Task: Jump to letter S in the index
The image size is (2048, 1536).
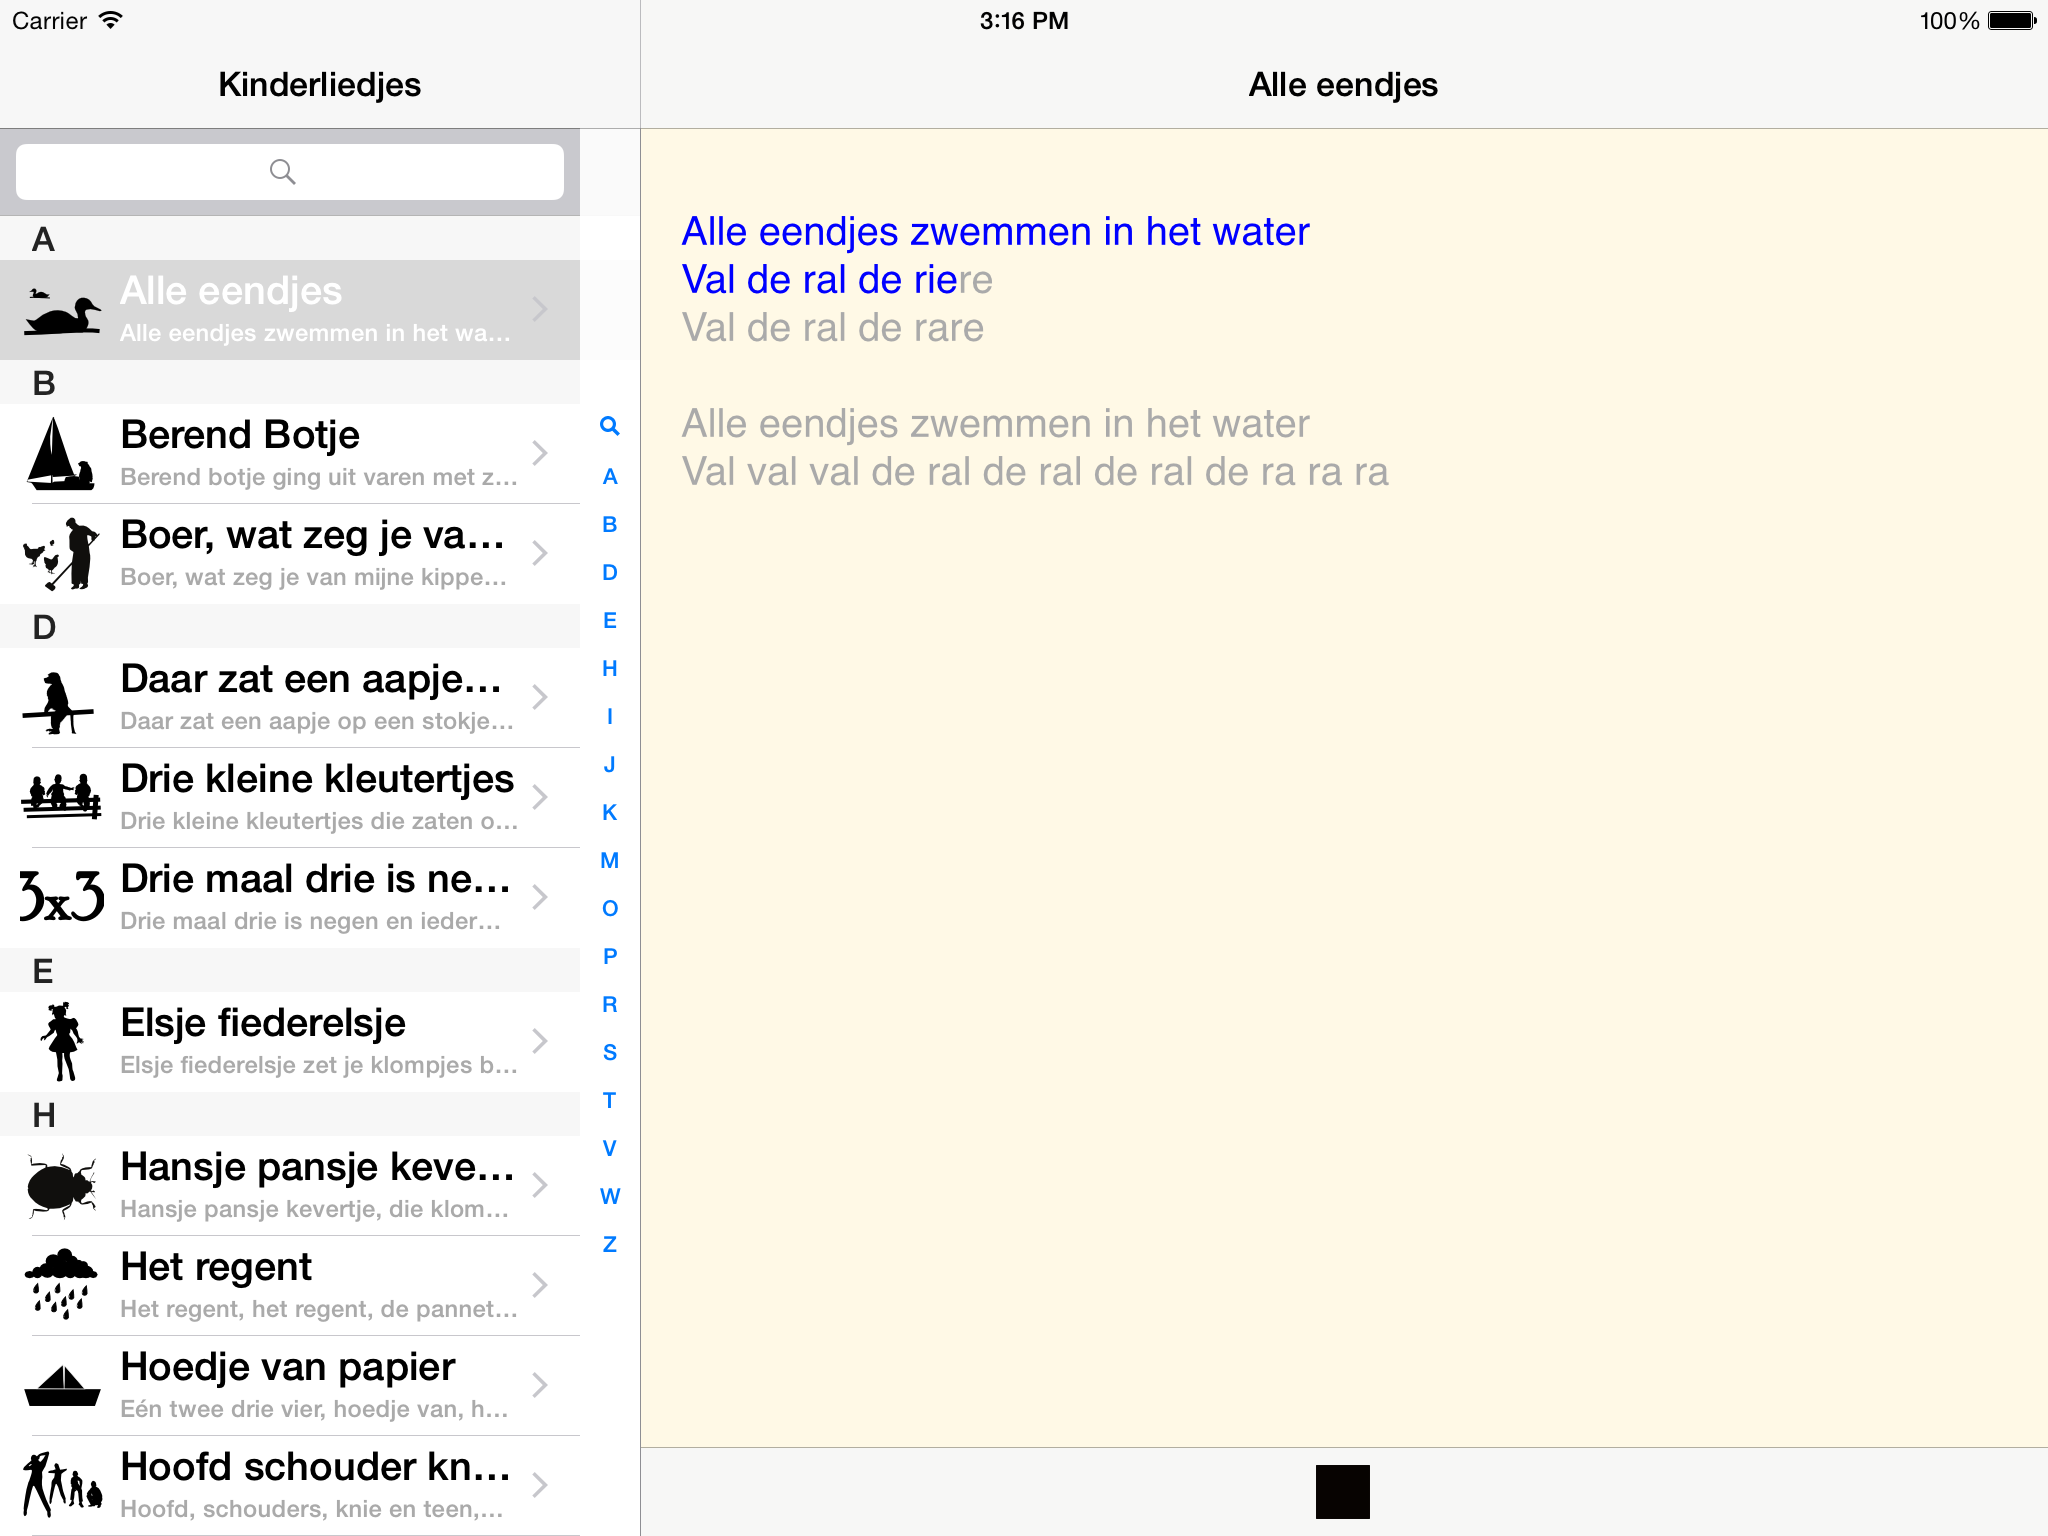Action: (610, 1053)
